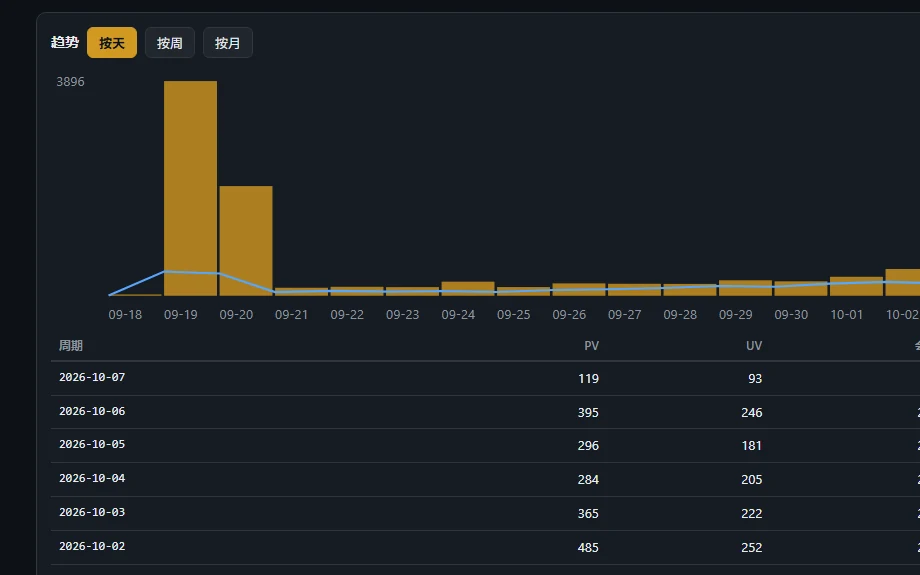
Task: Click UV value 246
Action: pos(752,412)
